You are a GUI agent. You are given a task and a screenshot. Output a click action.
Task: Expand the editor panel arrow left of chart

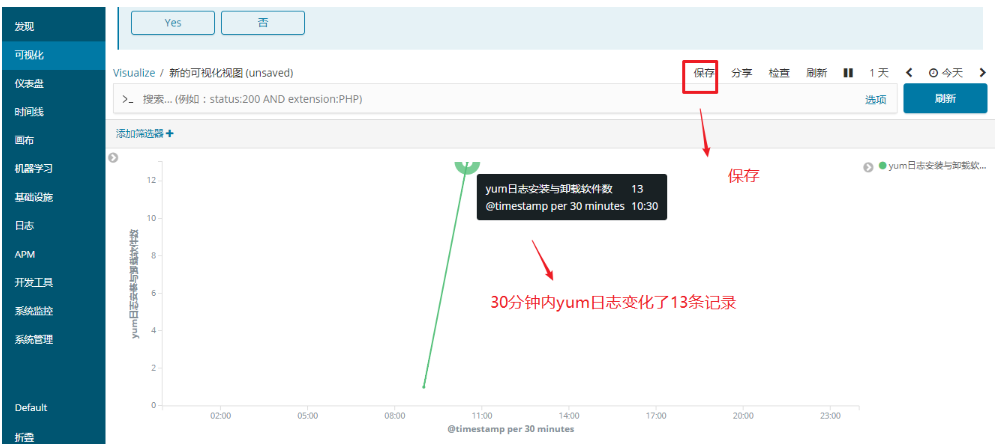113,158
